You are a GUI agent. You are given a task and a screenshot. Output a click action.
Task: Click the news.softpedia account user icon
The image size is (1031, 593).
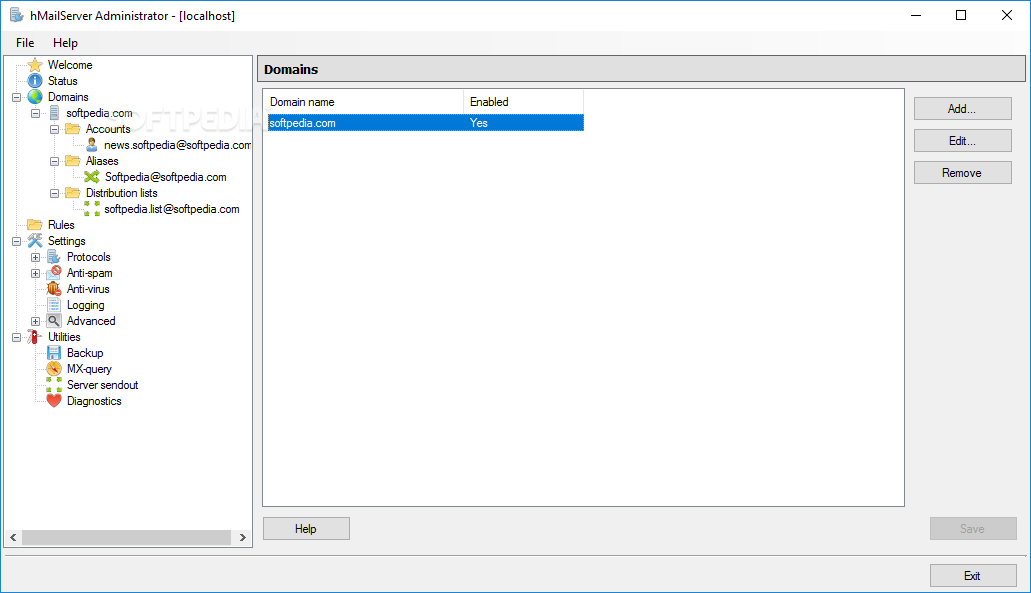91,145
